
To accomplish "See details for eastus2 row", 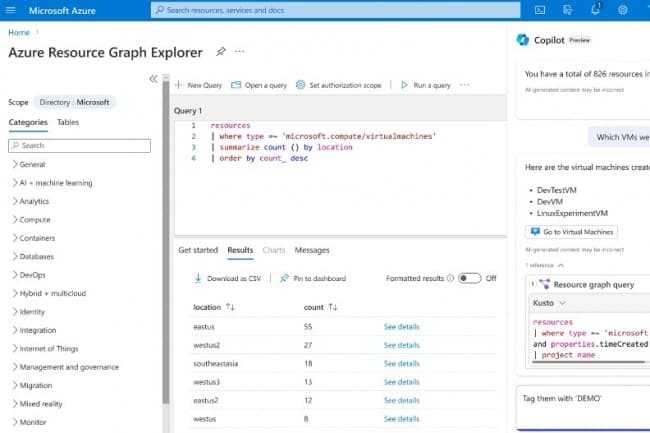I will 401,400.
